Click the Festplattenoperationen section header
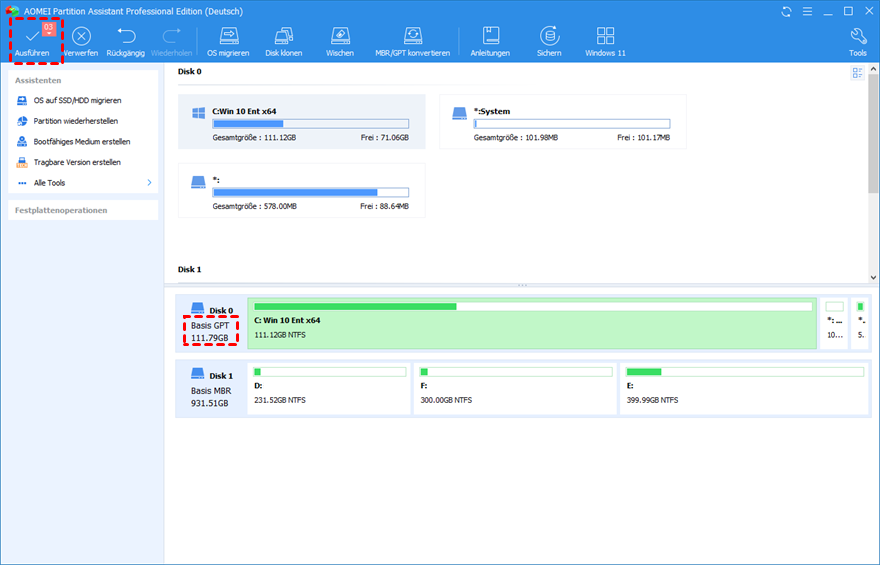This screenshot has width=880, height=565. click(61, 210)
